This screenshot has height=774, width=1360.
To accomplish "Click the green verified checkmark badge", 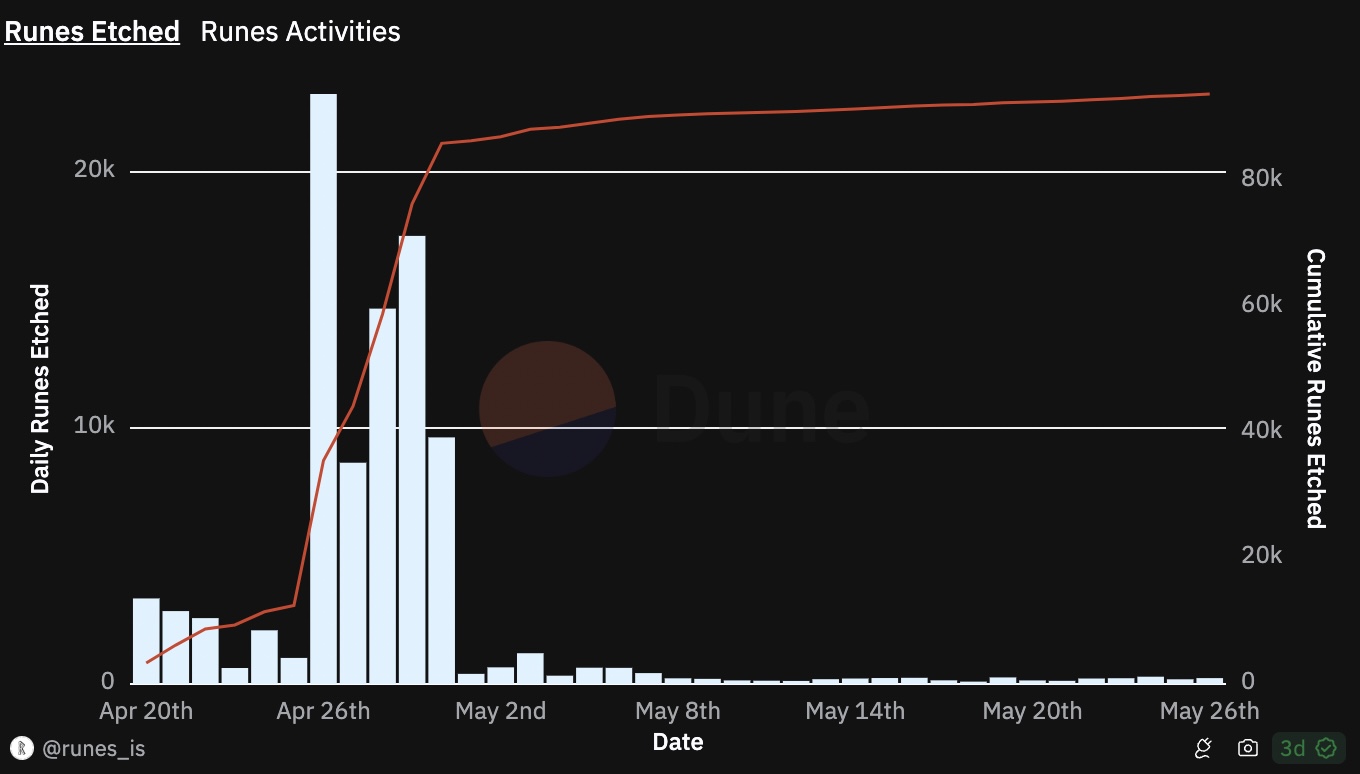I will point(1326,748).
